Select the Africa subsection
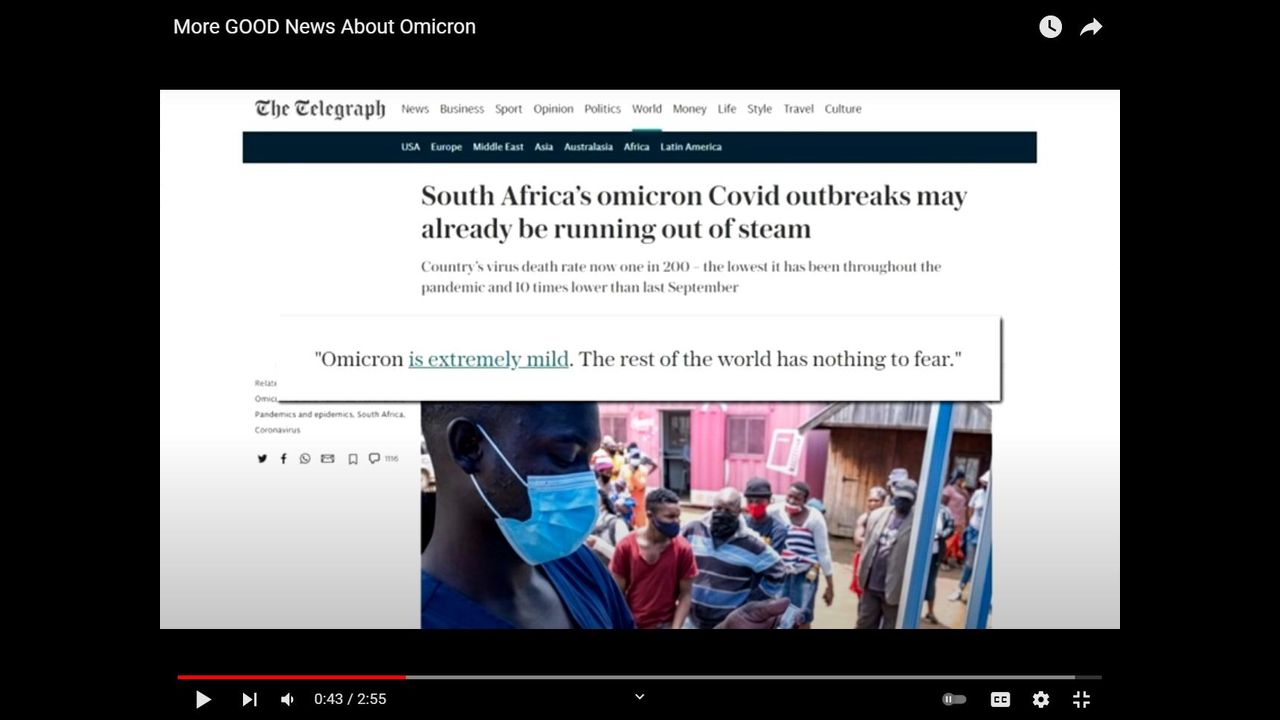 tap(636, 147)
